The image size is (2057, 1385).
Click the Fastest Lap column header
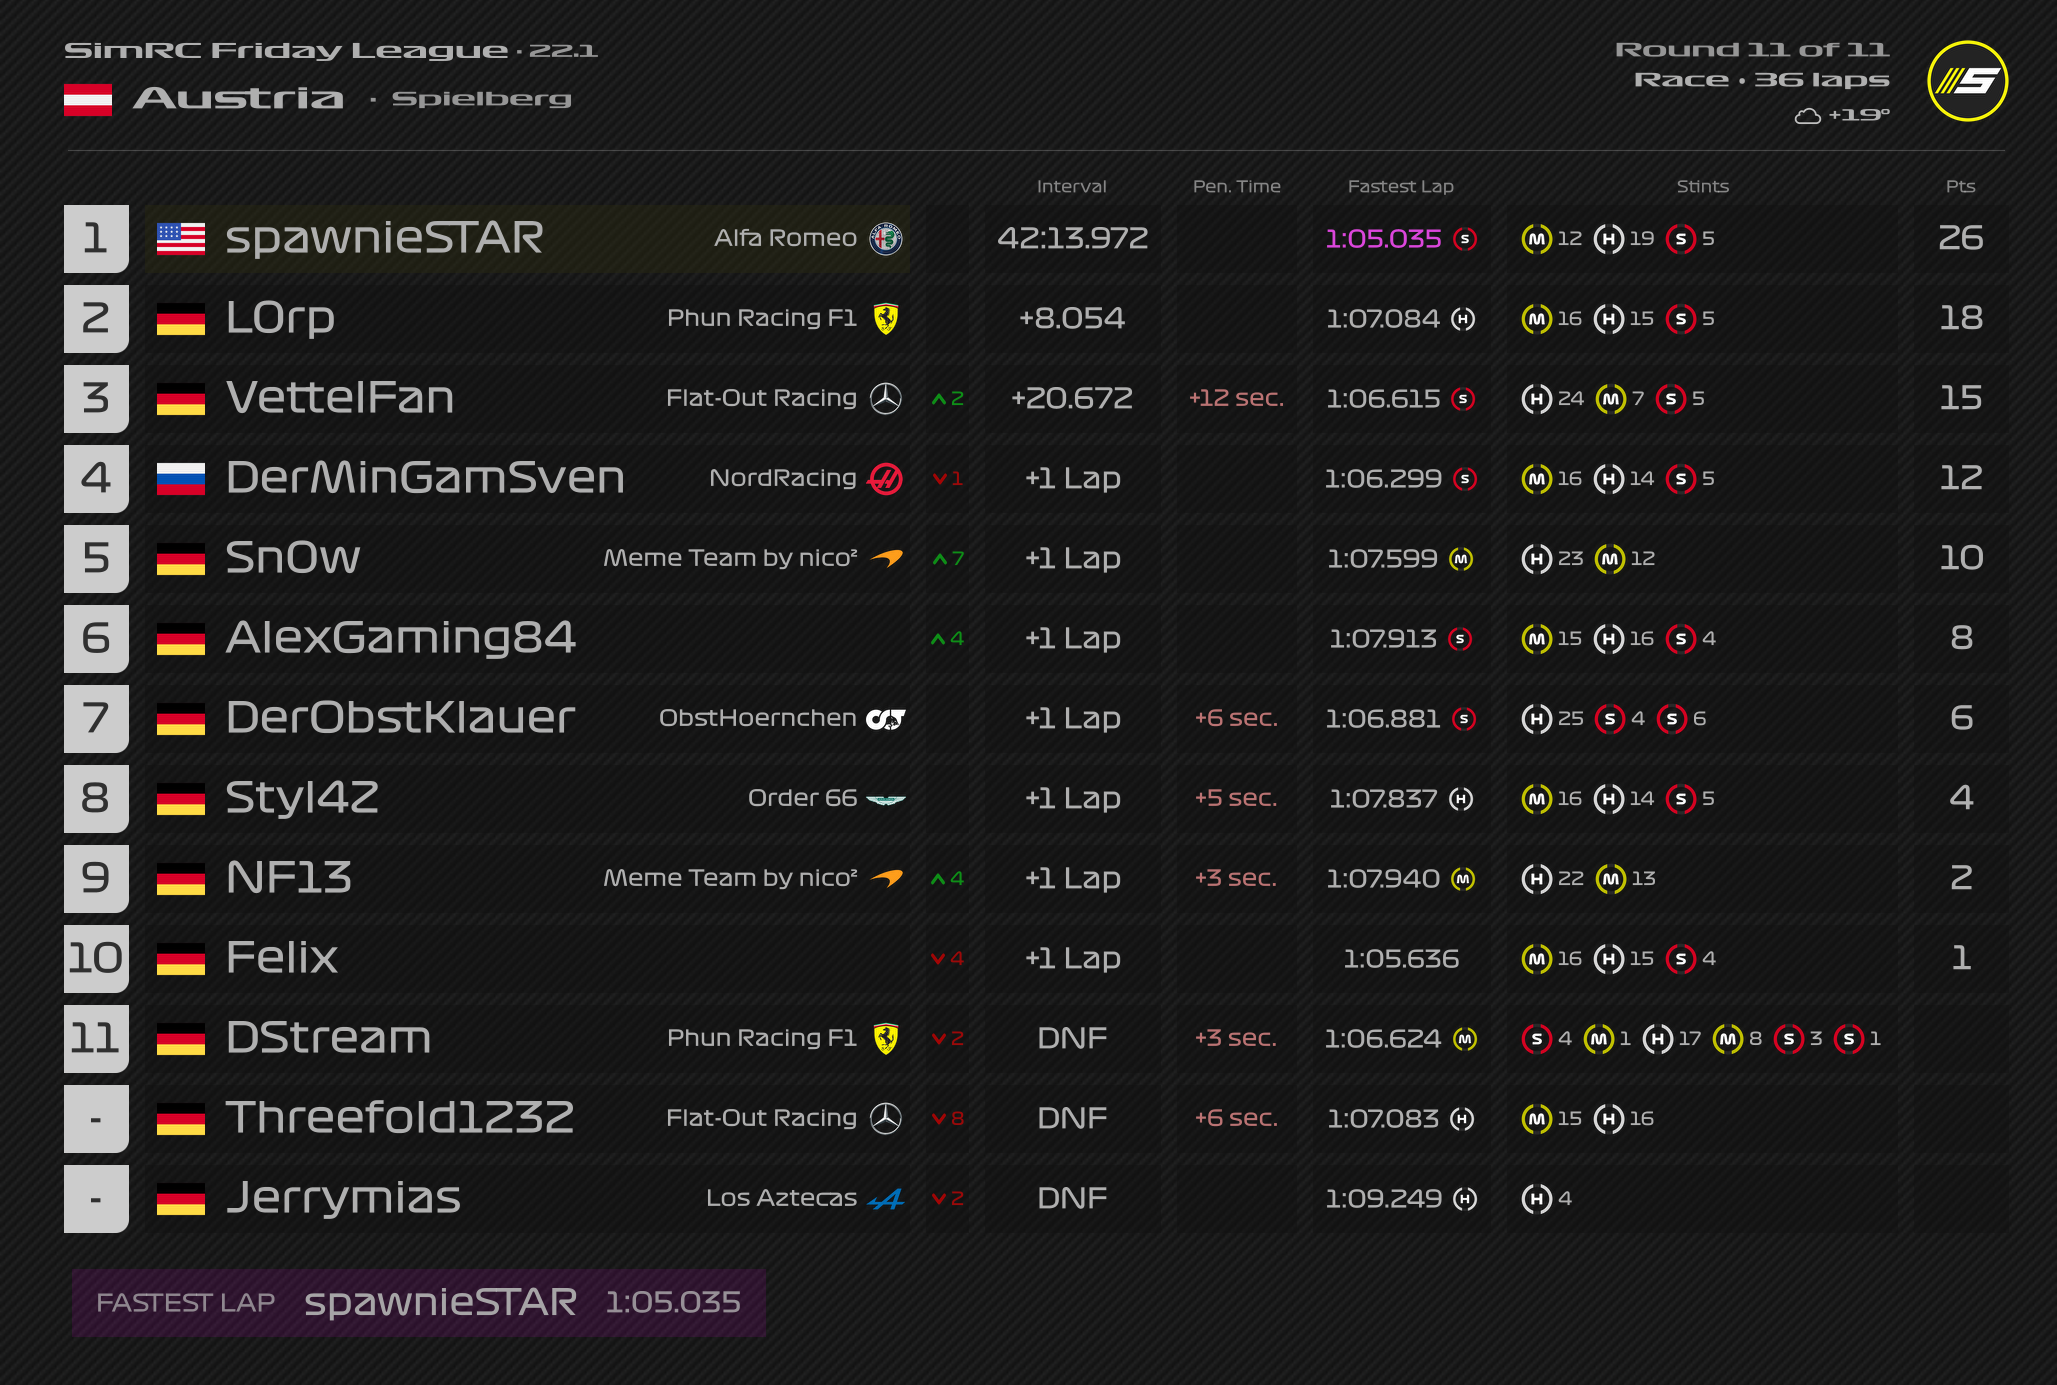coord(1400,186)
